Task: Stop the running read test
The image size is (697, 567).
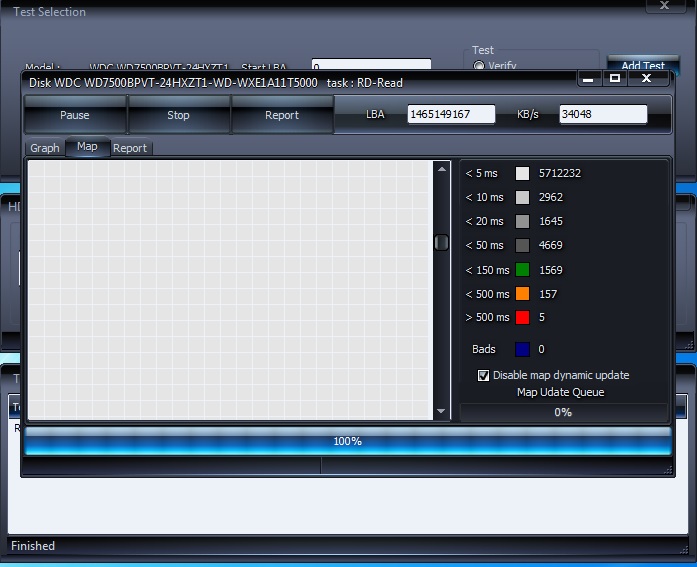Action: (178, 115)
